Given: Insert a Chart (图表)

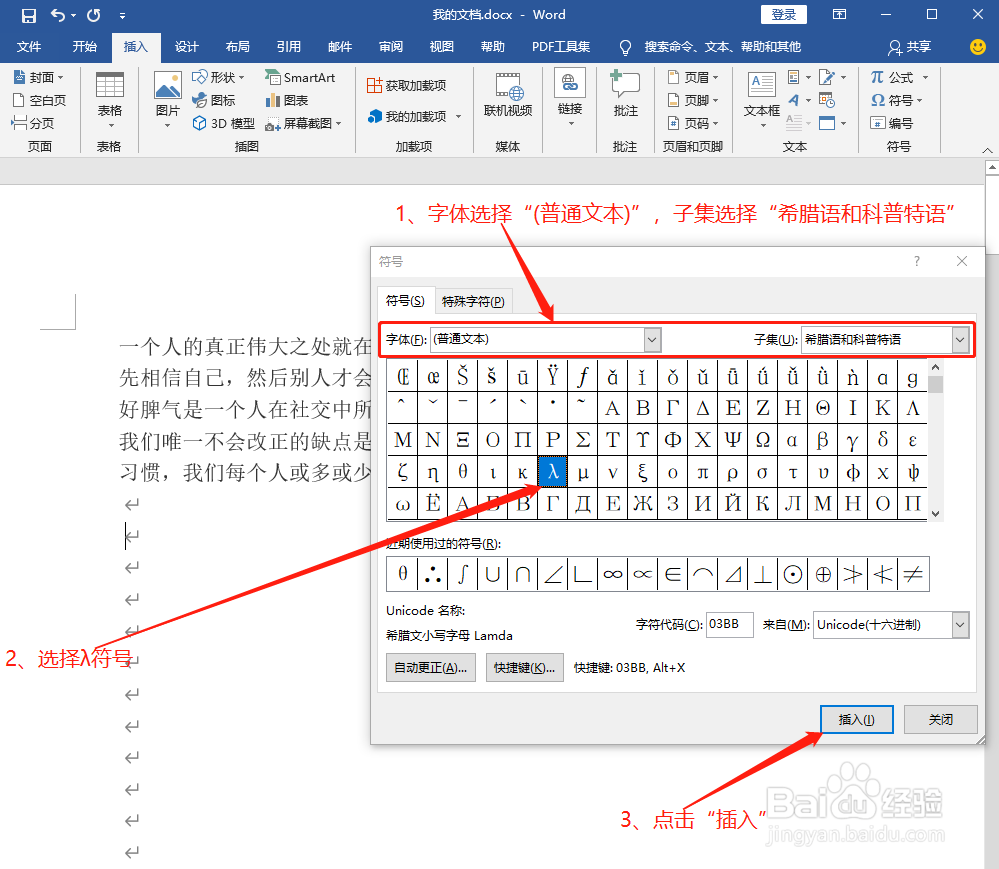Looking at the screenshot, I should tap(287, 100).
